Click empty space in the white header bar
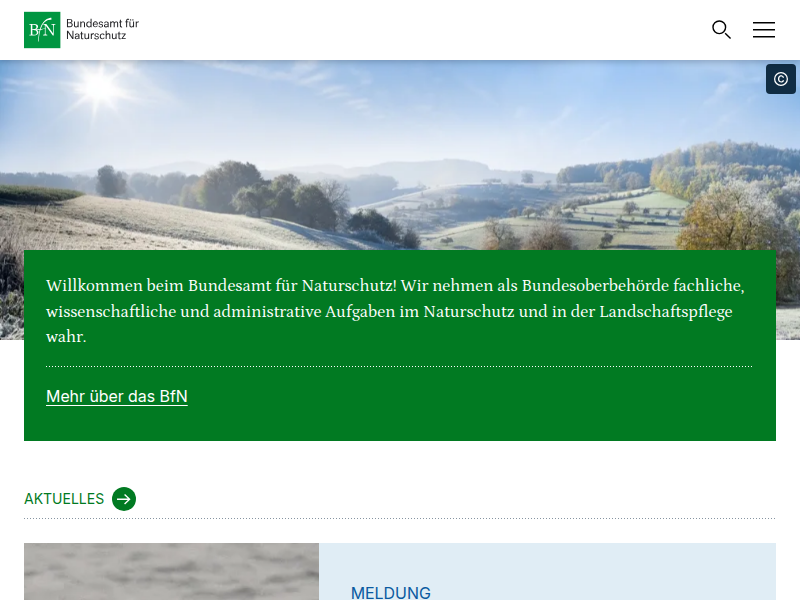This screenshot has height=600, width=800. click(400, 30)
